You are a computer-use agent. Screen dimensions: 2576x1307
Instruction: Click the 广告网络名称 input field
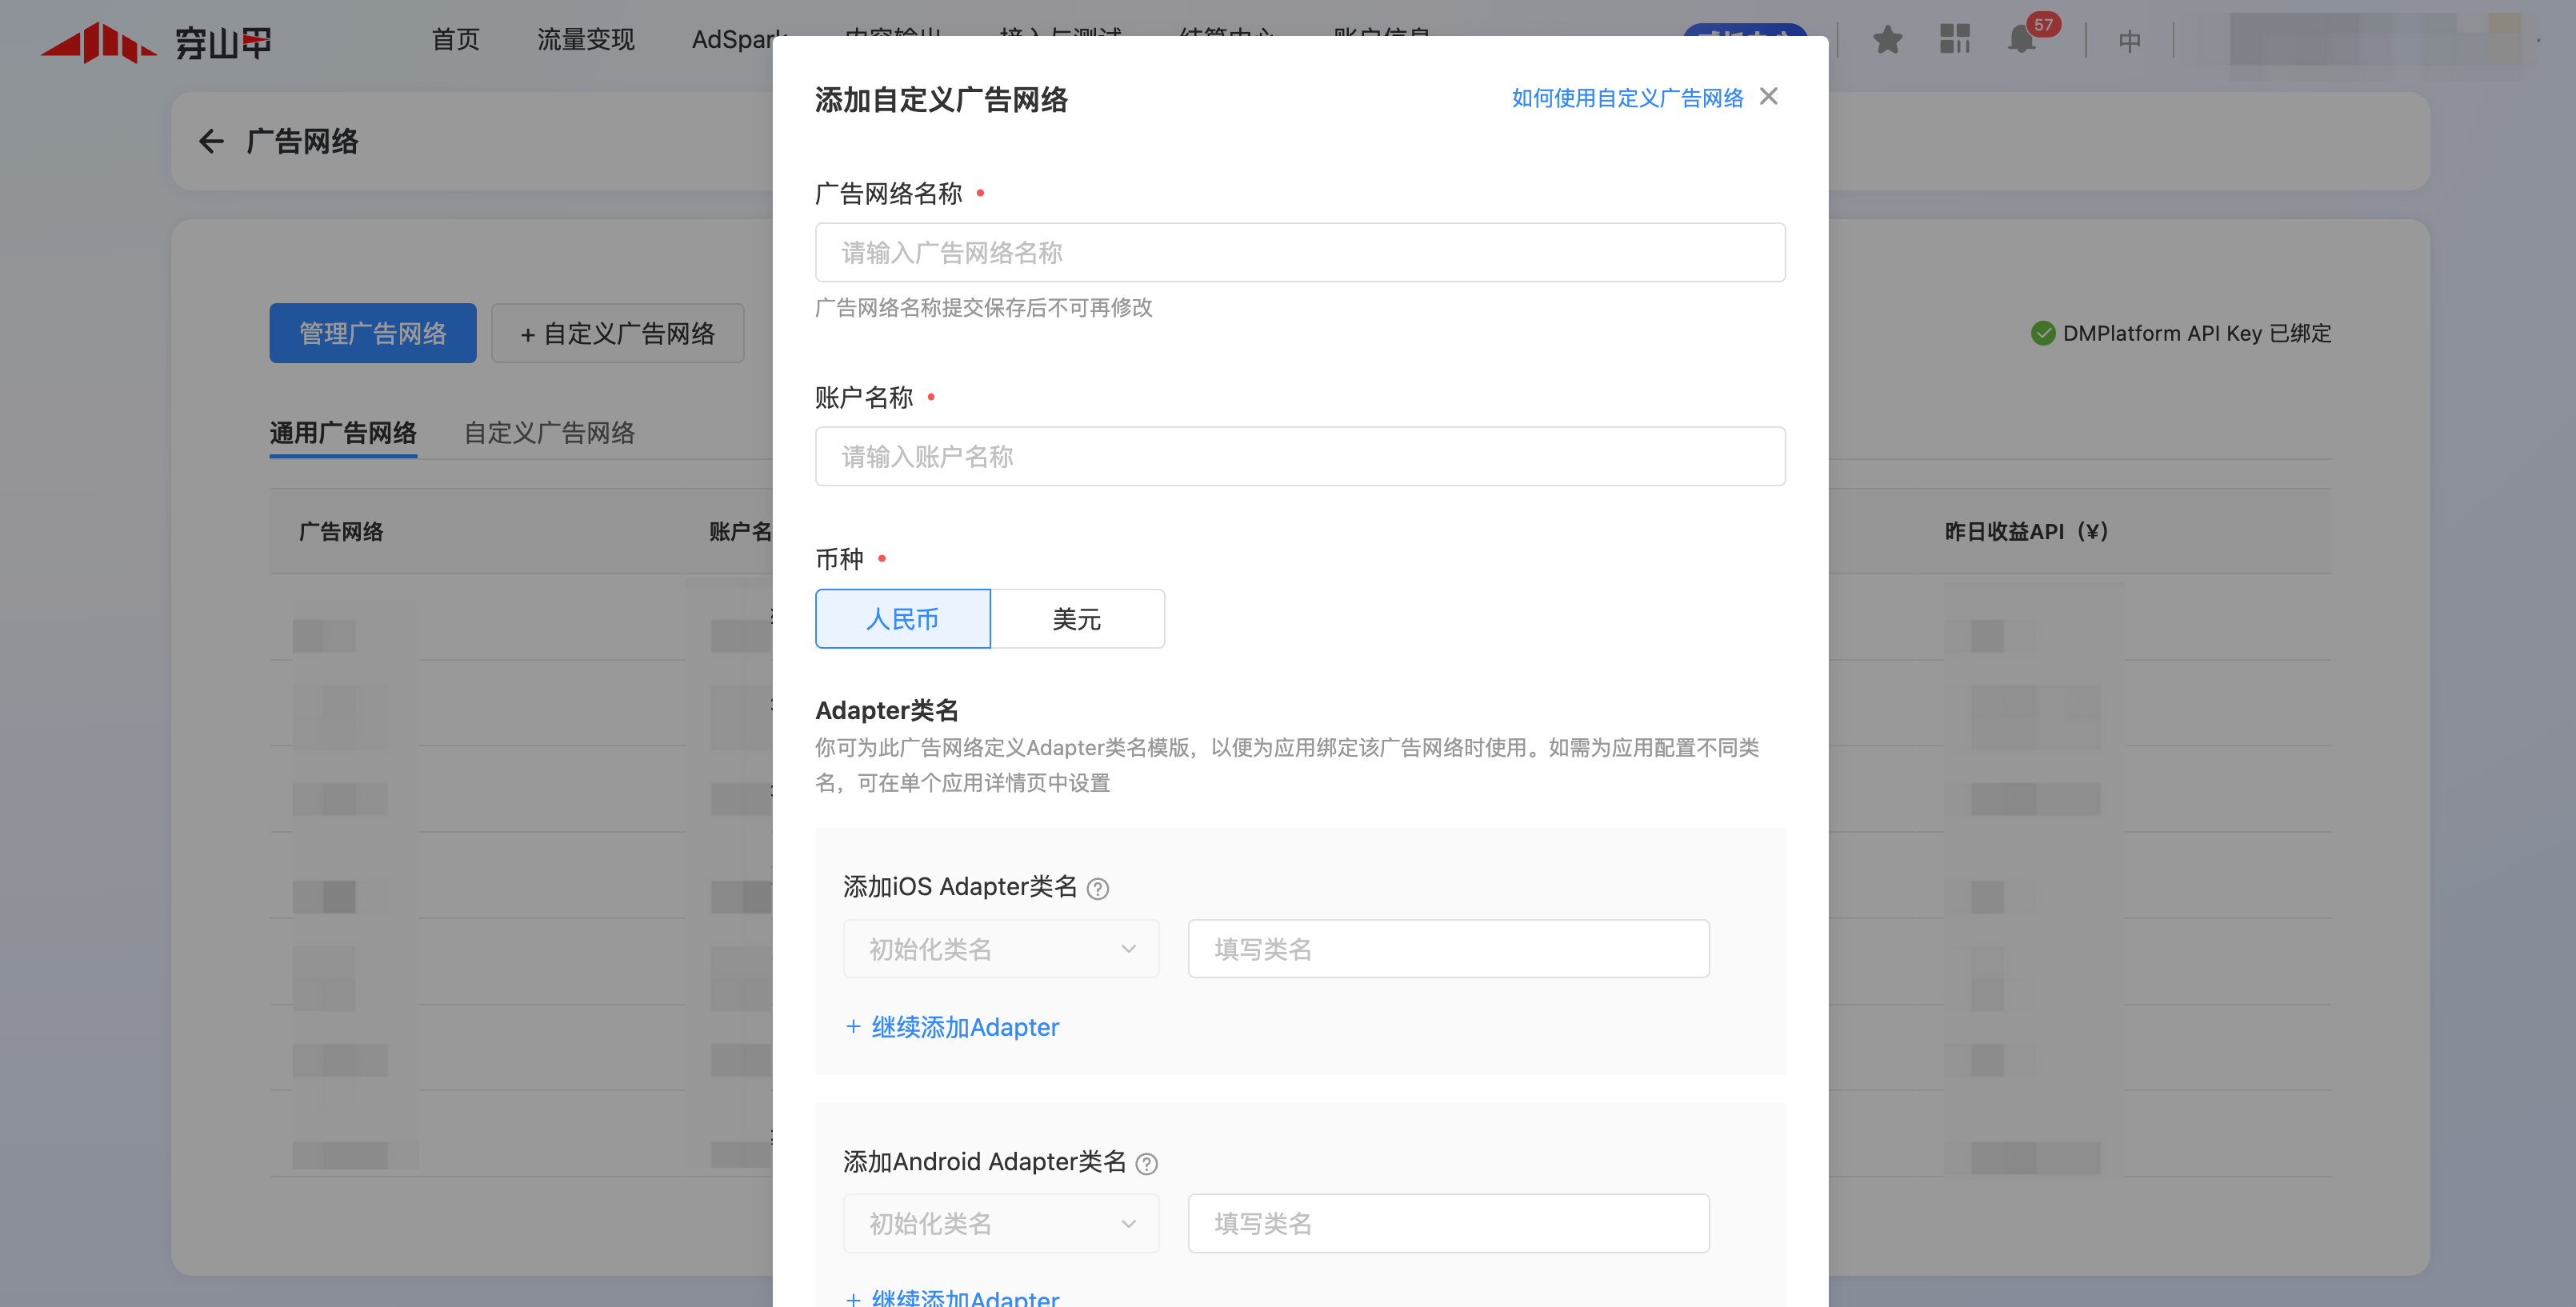1300,253
